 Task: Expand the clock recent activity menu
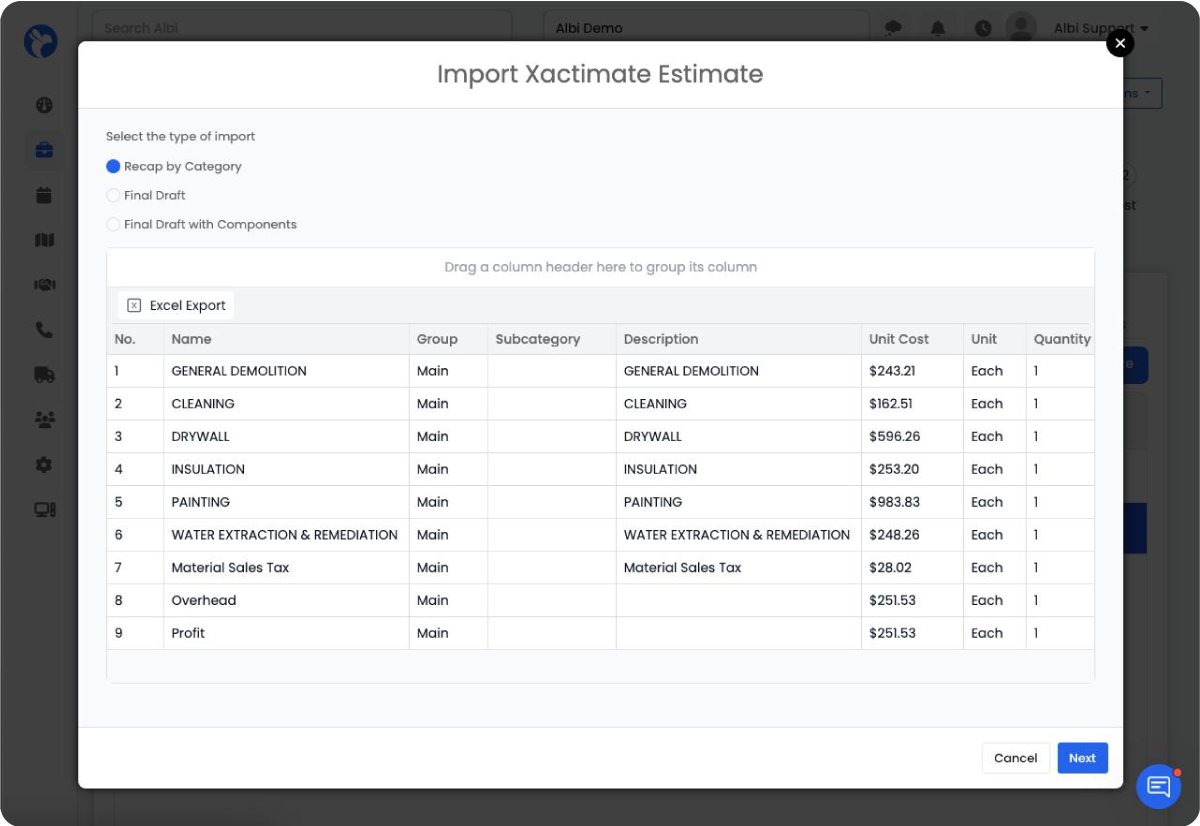click(x=982, y=28)
